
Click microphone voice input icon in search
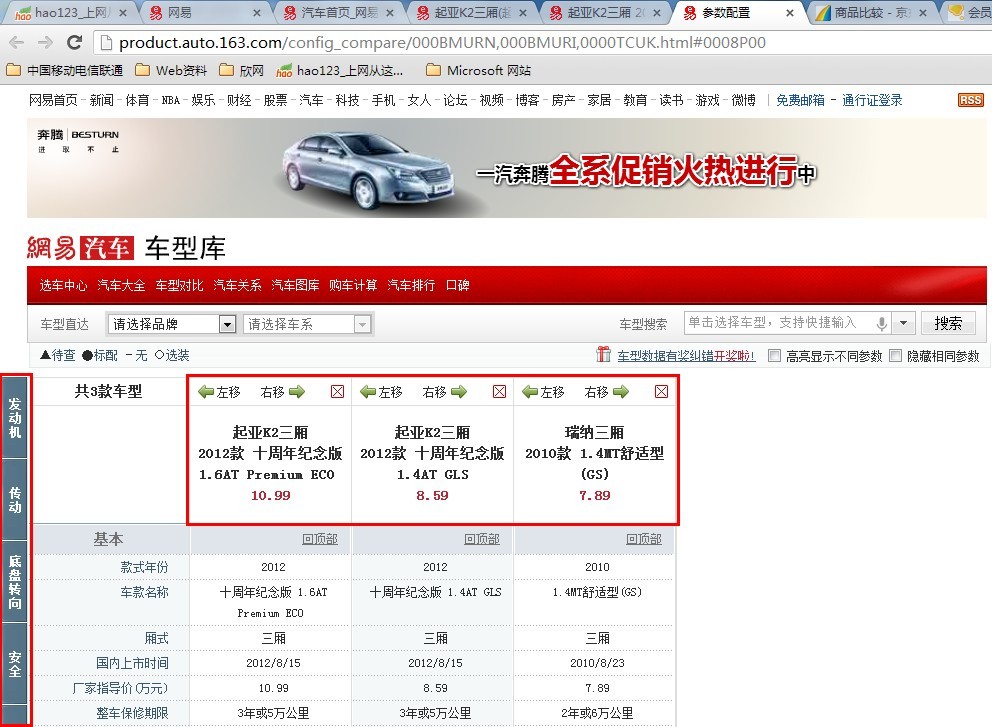click(881, 324)
